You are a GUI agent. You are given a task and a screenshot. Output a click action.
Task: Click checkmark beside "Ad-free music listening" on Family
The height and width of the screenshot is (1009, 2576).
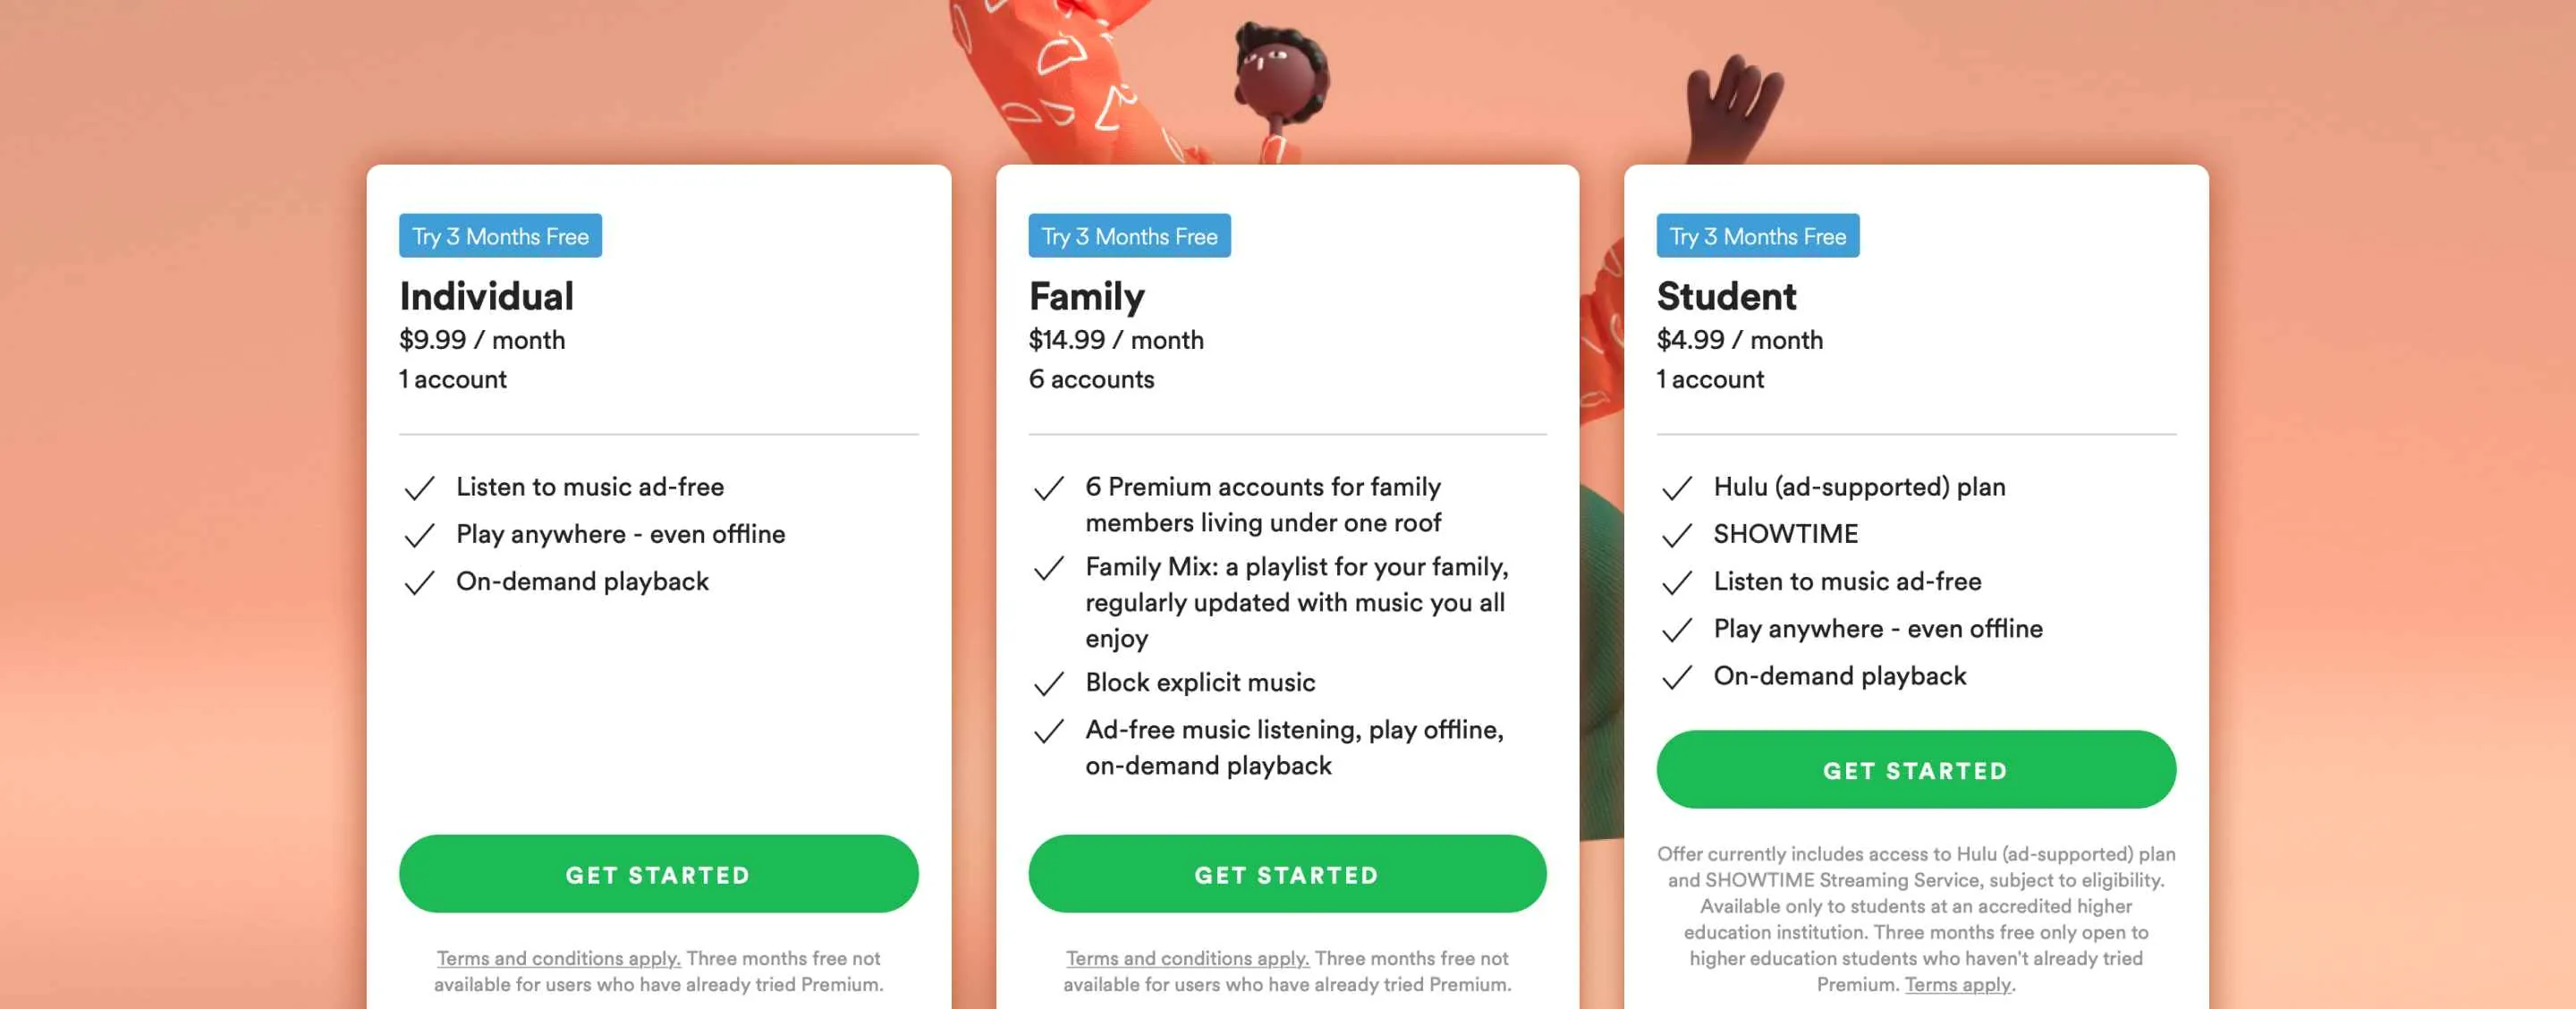click(x=1048, y=731)
